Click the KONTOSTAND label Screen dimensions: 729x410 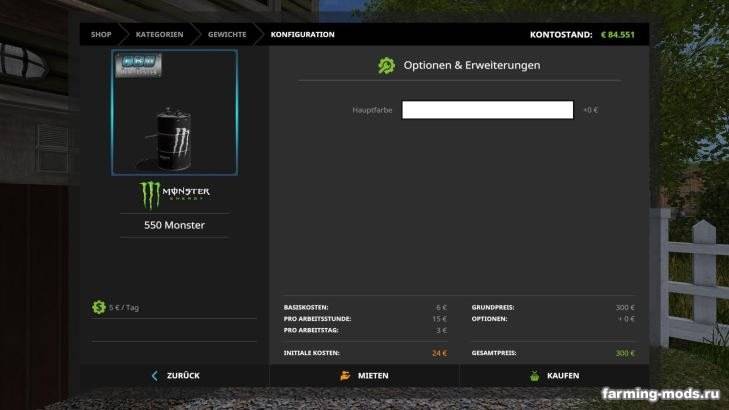(x=561, y=34)
